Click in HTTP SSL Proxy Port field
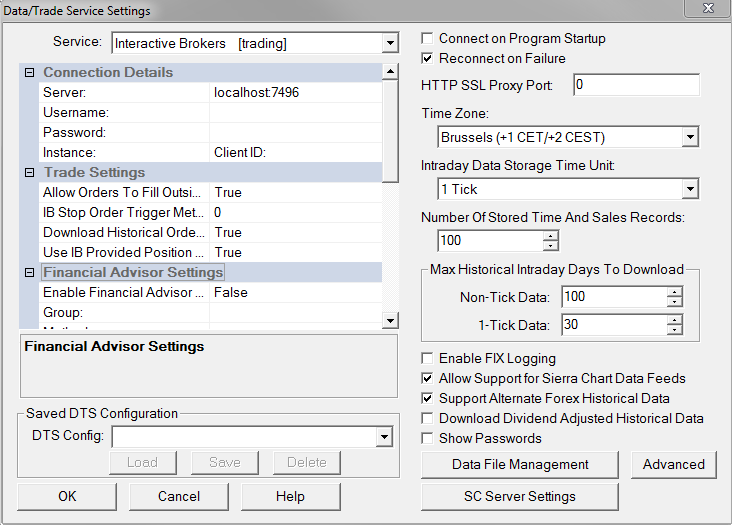Screen dimensions: 732x525 point(636,86)
